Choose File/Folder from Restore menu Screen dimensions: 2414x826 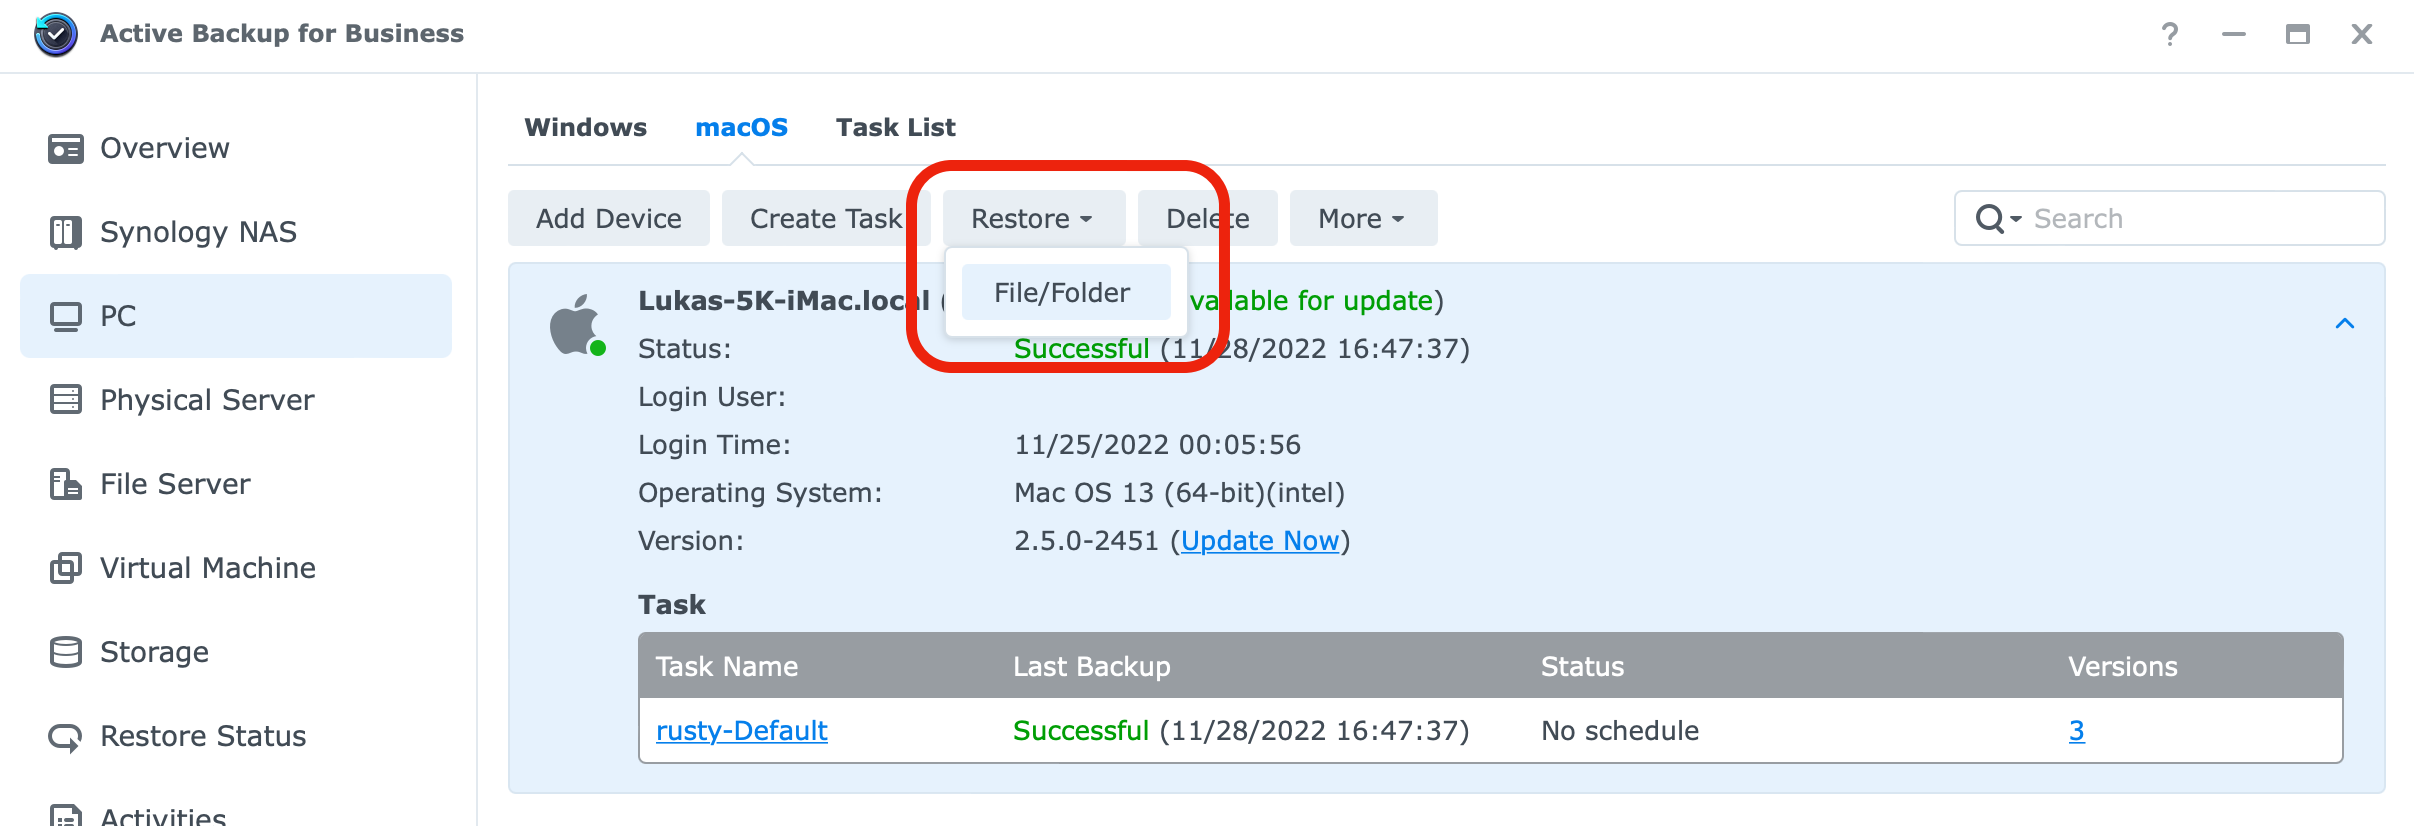pyautogui.click(x=1066, y=292)
